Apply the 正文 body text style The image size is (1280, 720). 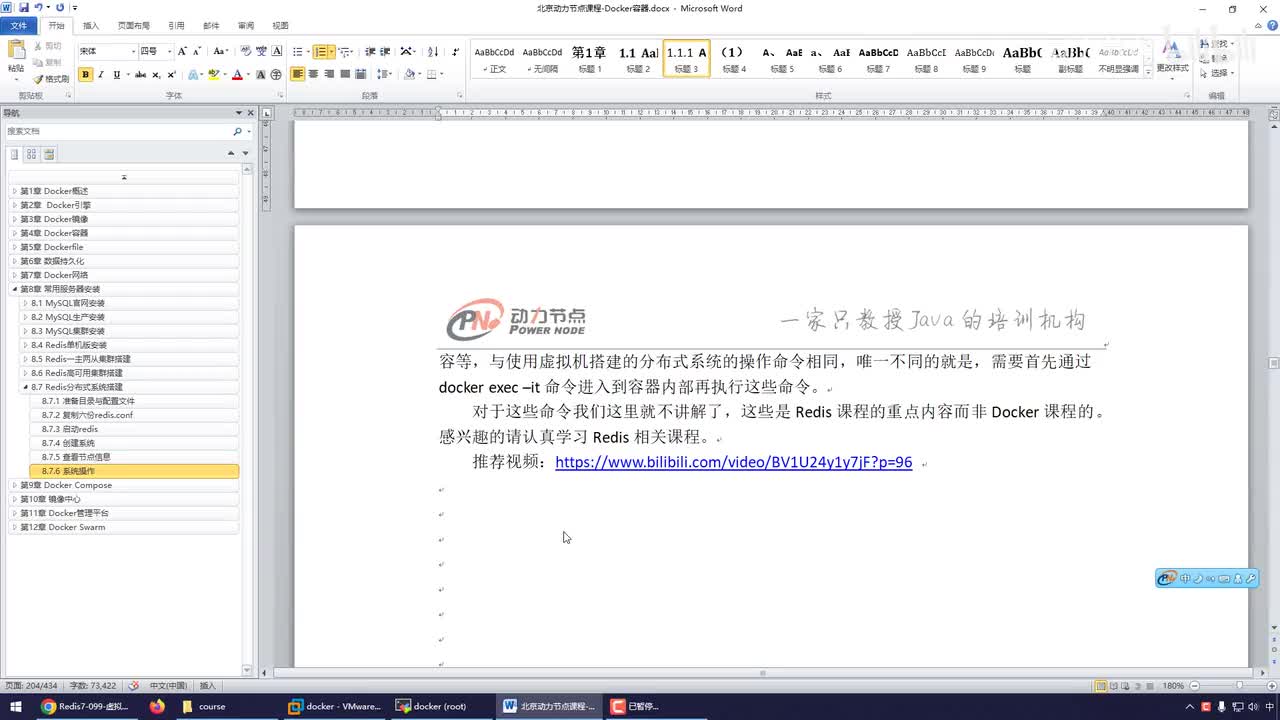click(494, 58)
